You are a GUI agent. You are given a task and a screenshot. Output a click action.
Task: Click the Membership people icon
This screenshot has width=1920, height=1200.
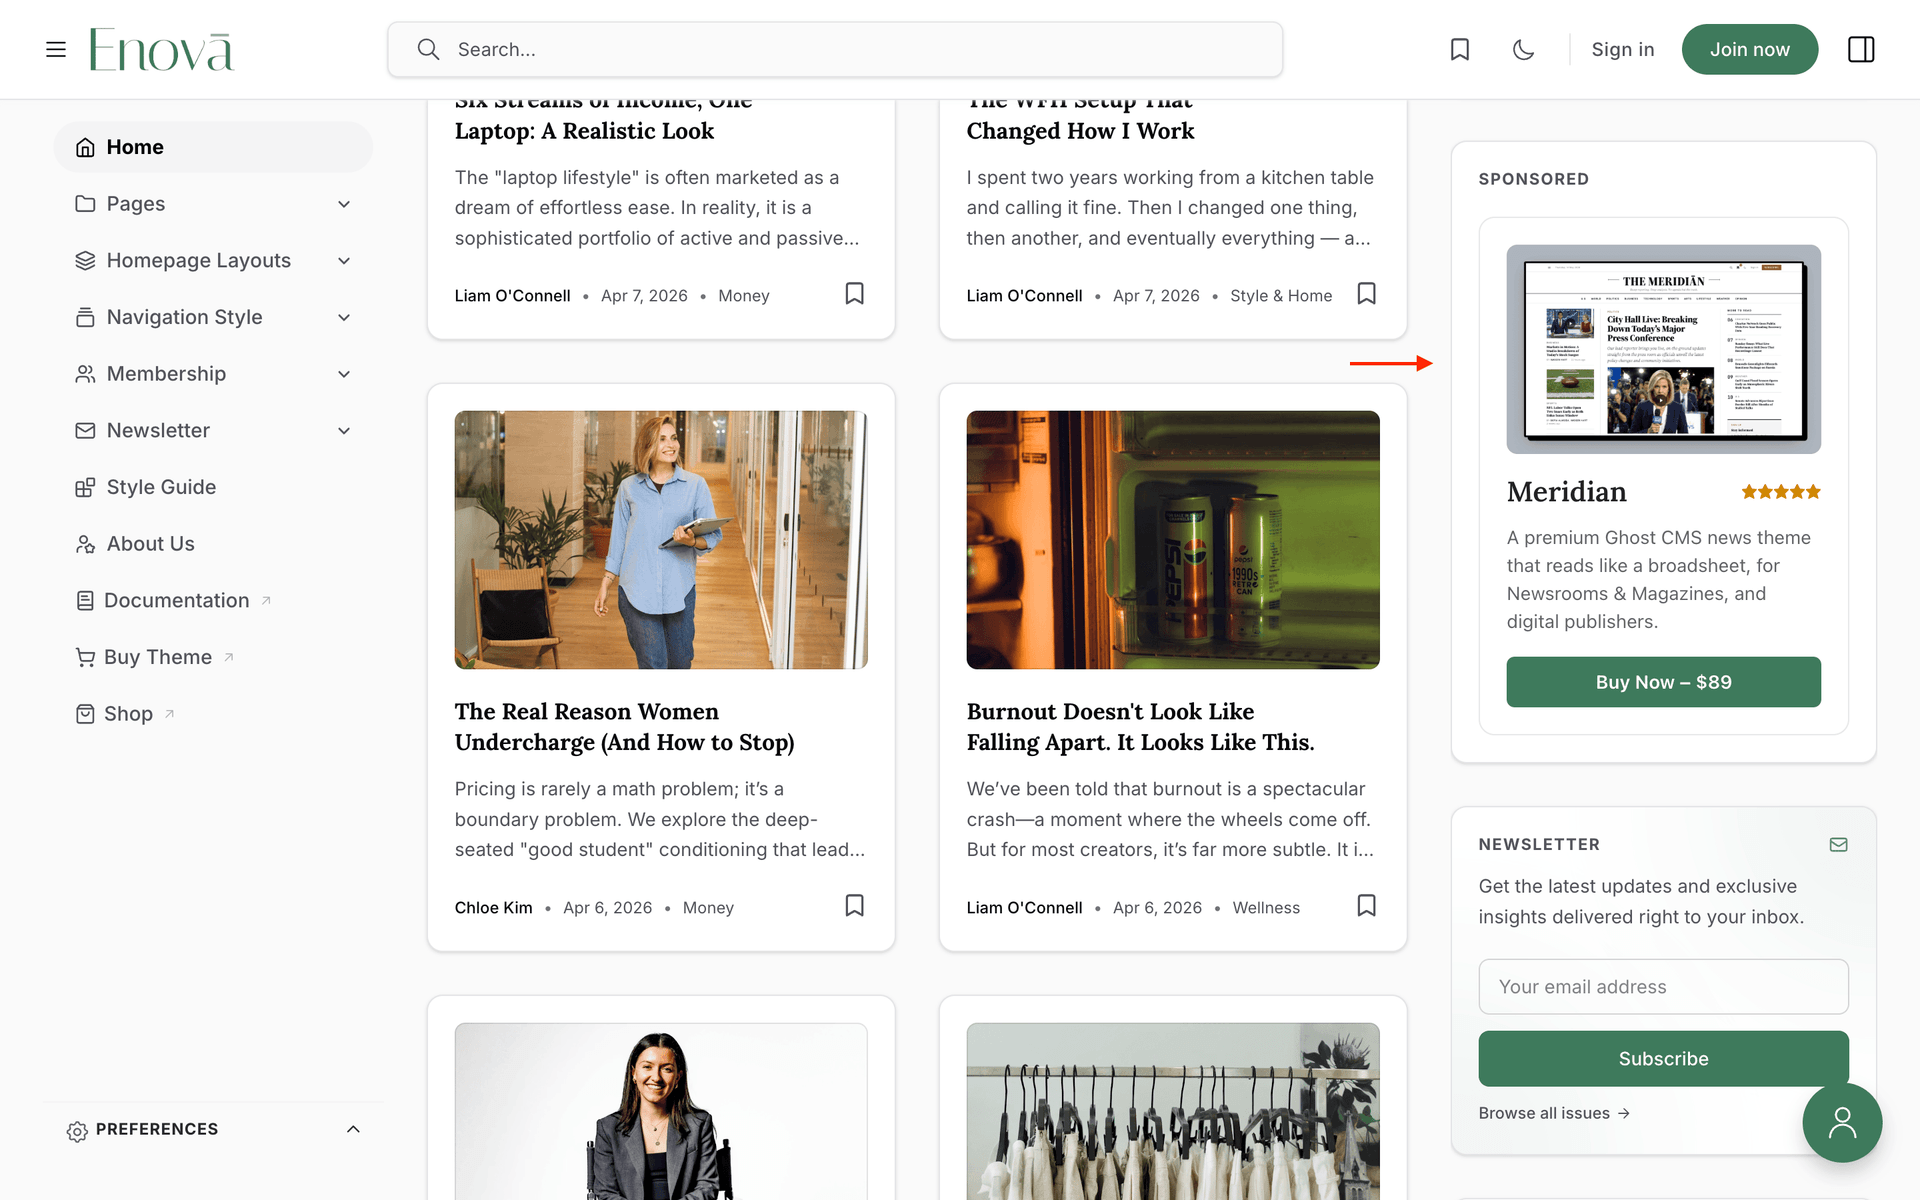coord(86,374)
